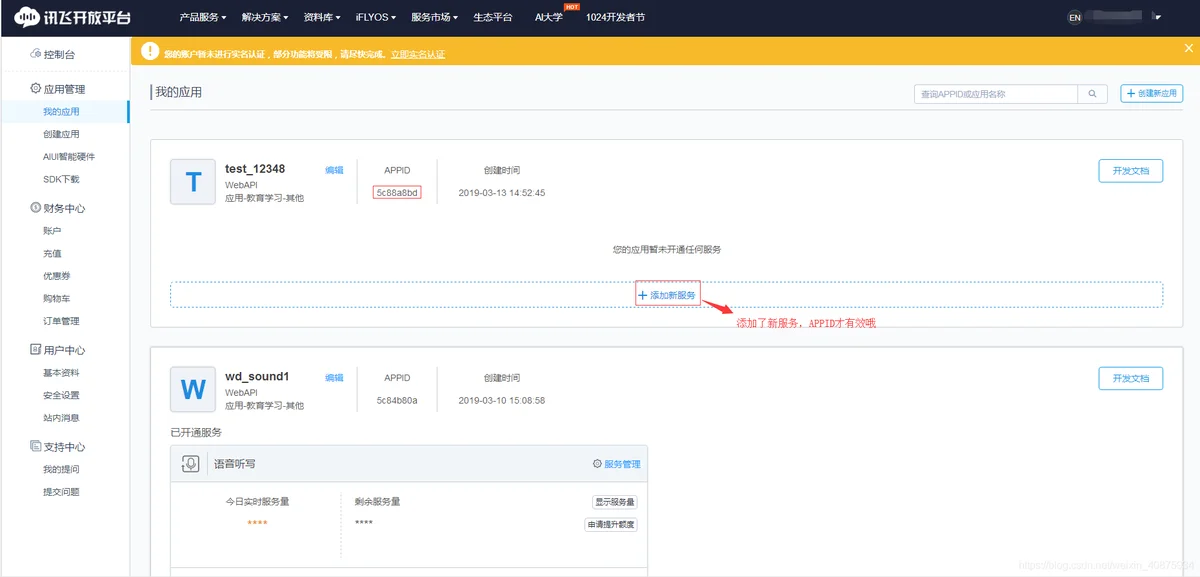Click the iFlytek open platform logo

click(72, 17)
